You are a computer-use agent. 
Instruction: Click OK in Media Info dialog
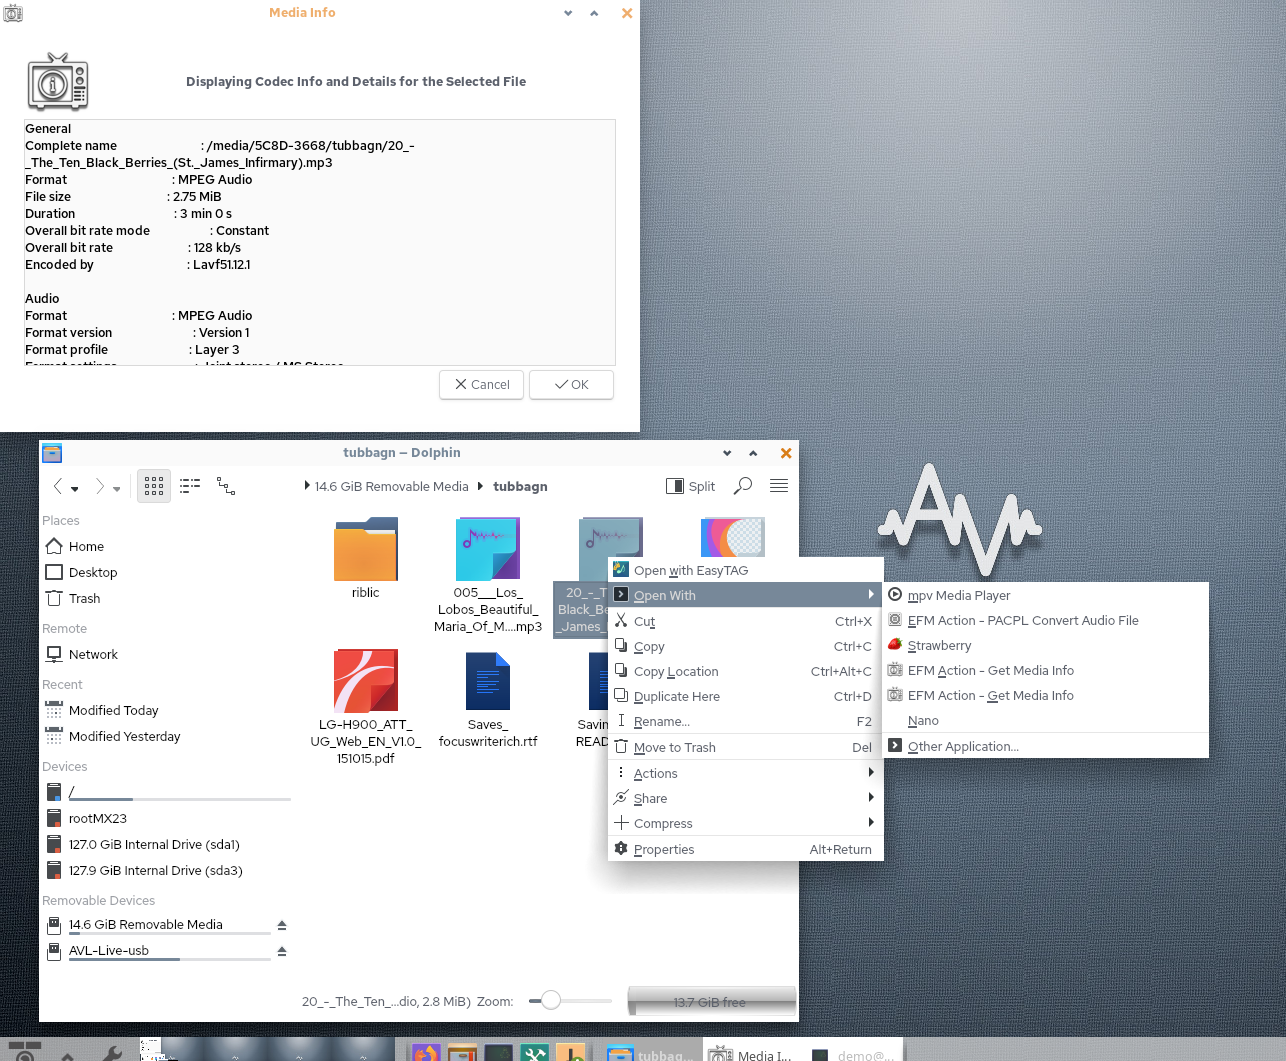(571, 384)
